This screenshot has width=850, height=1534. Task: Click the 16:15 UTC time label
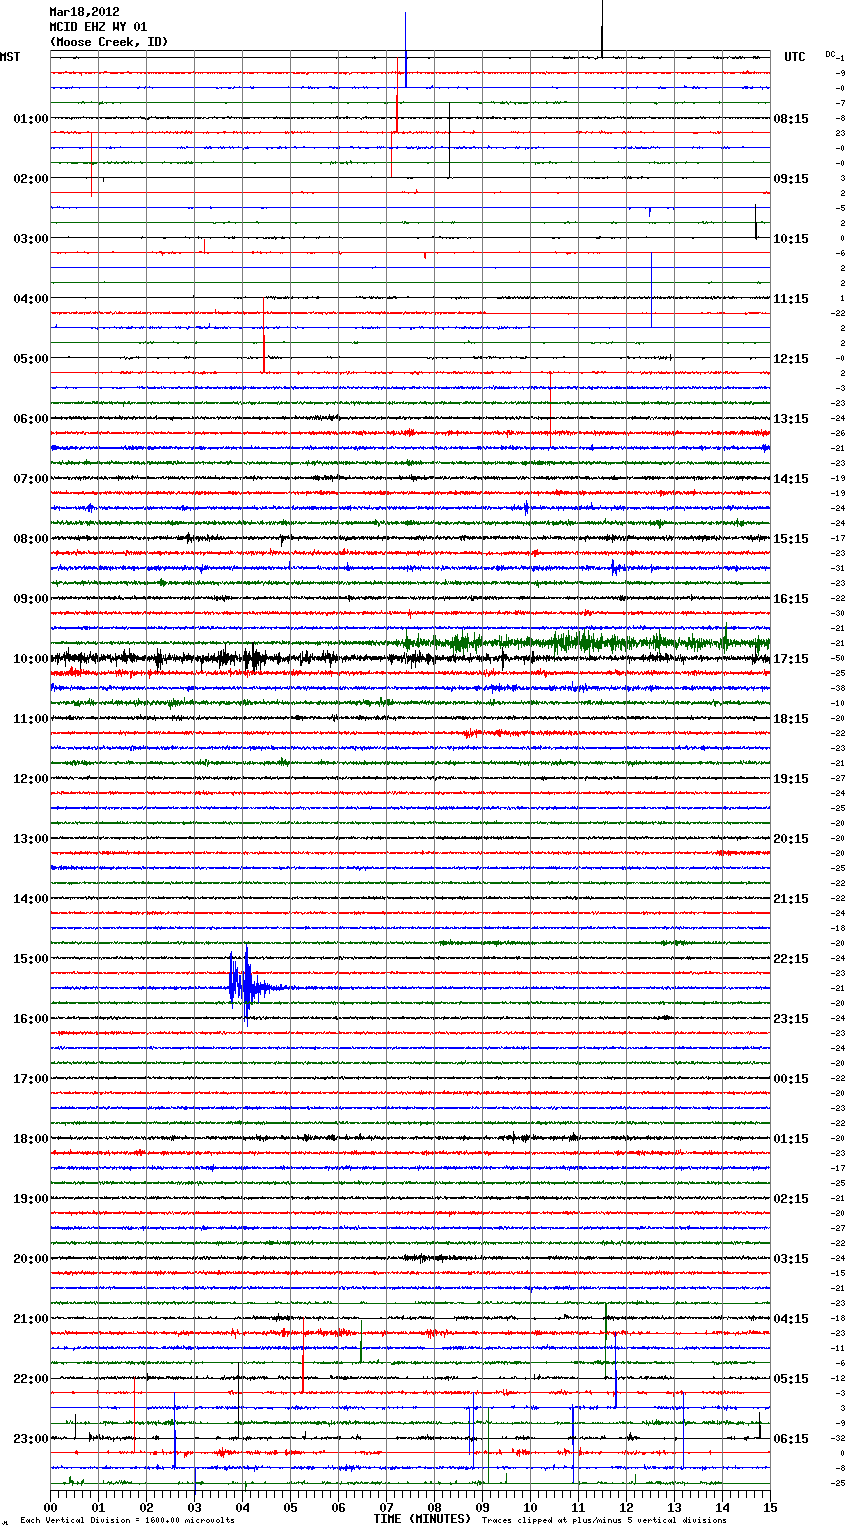click(791, 599)
